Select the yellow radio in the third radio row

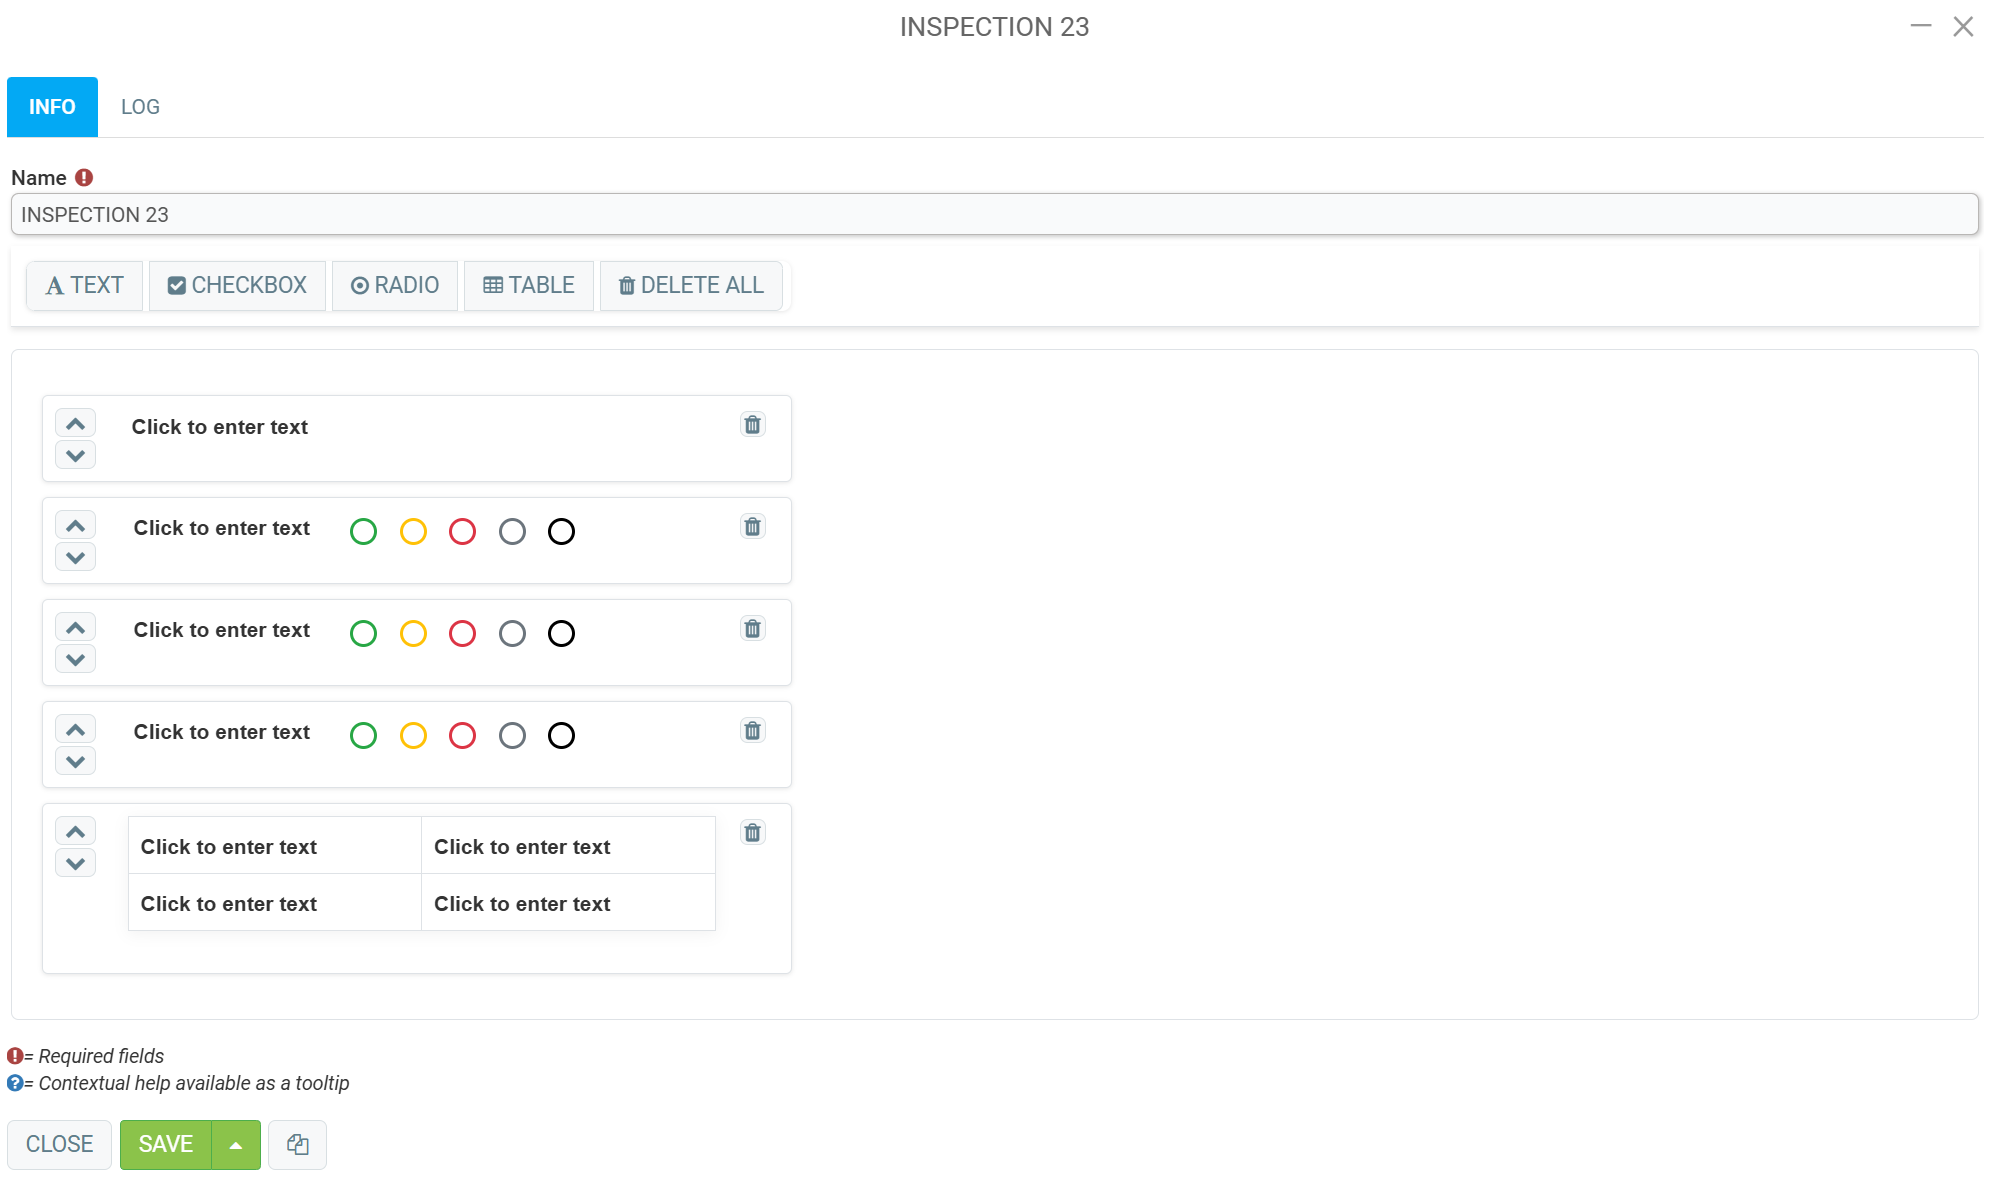click(413, 736)
